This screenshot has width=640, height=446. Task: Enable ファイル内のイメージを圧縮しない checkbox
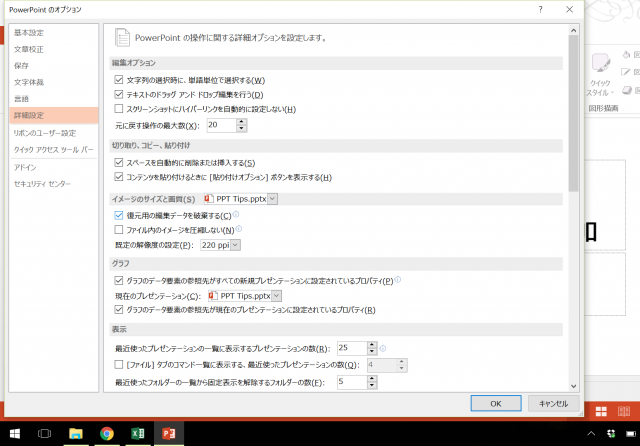click(120, 229)
